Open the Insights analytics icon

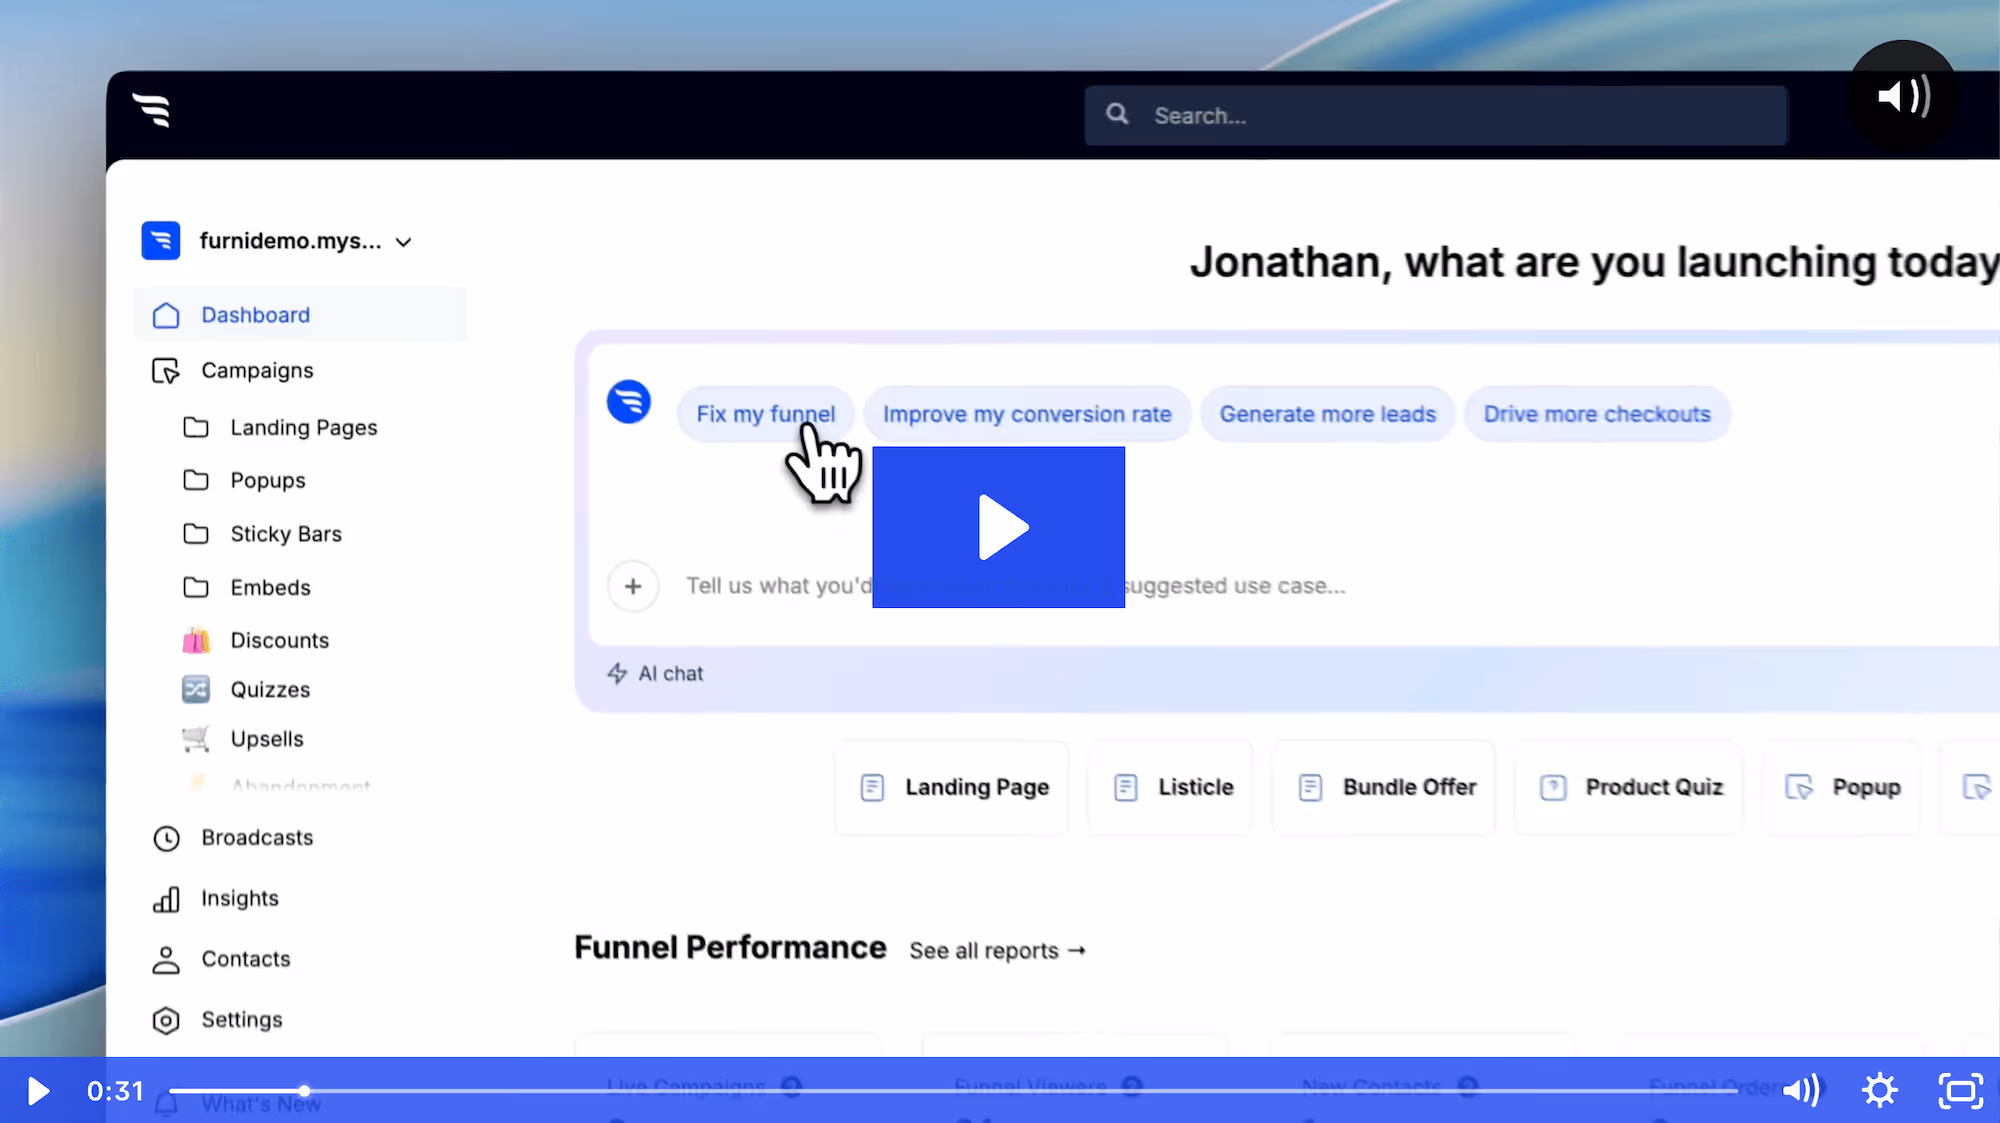tap(166, 899)
